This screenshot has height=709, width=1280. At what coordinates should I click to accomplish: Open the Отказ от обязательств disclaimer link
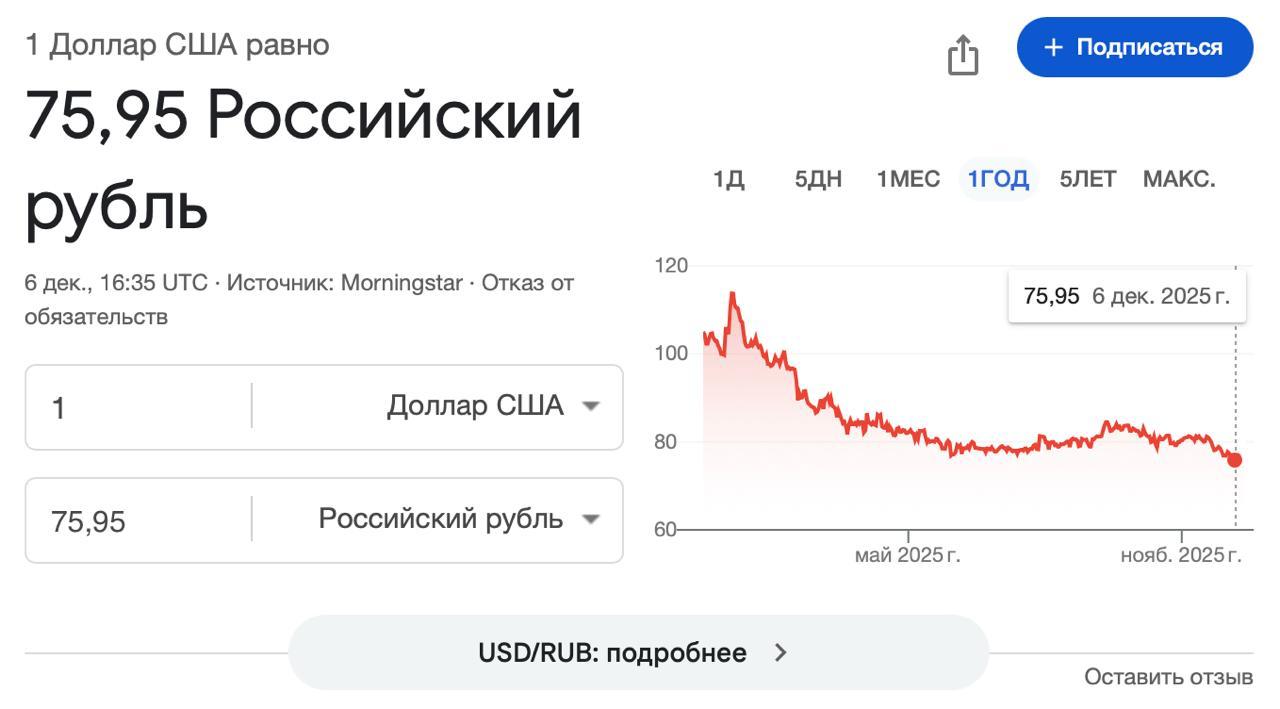coord(528,283)
